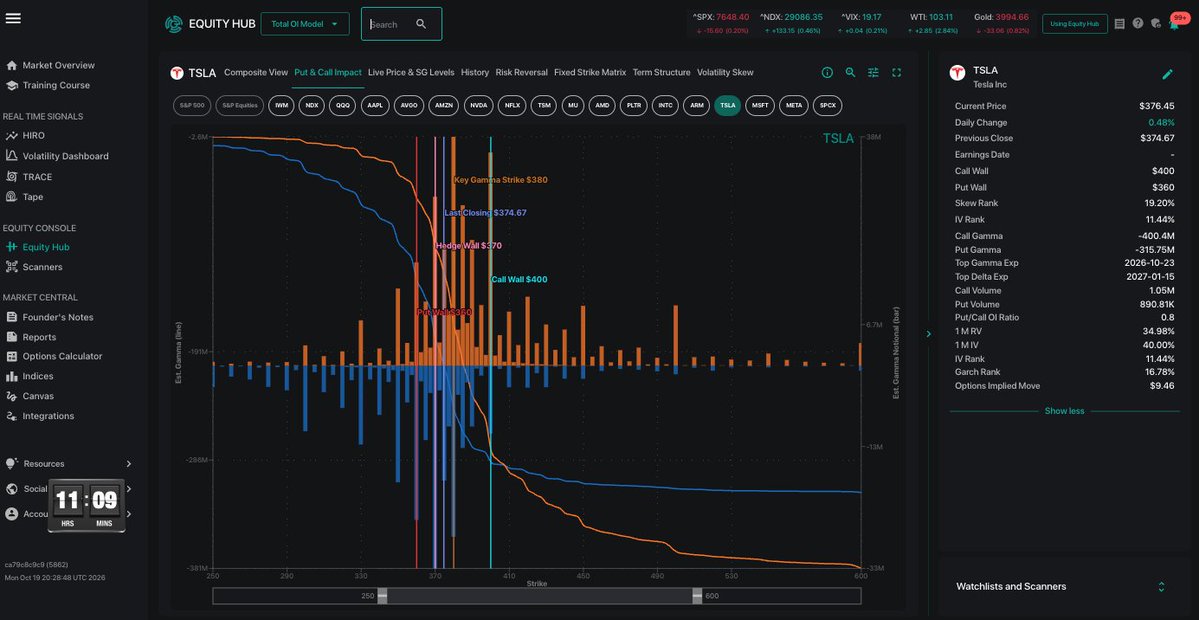Click the ^VIX index quote

coord(862,23)
